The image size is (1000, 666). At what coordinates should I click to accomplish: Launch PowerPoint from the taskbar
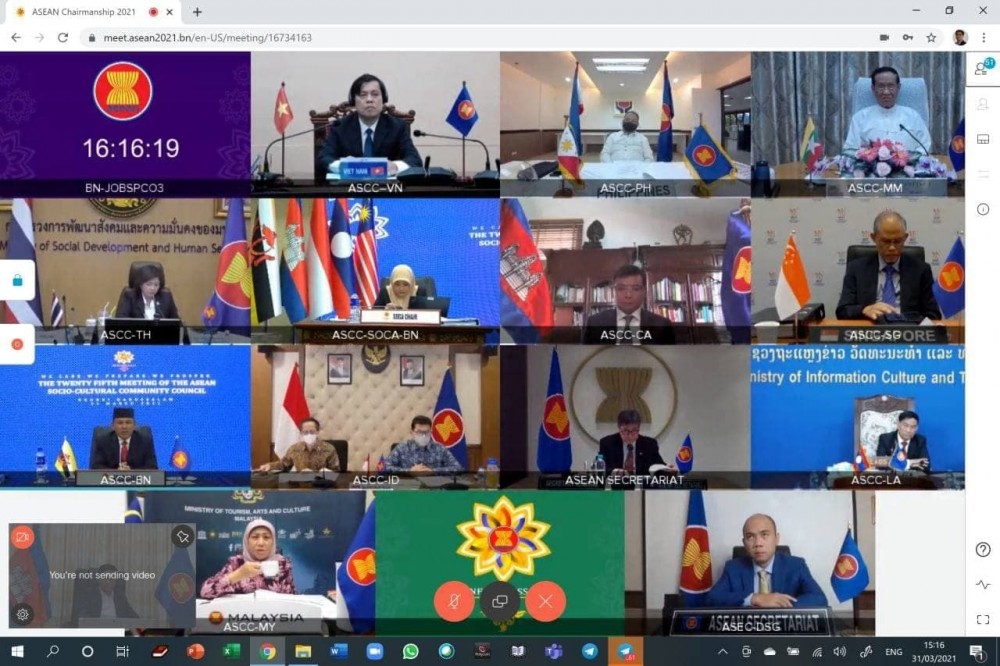[196, 651]
